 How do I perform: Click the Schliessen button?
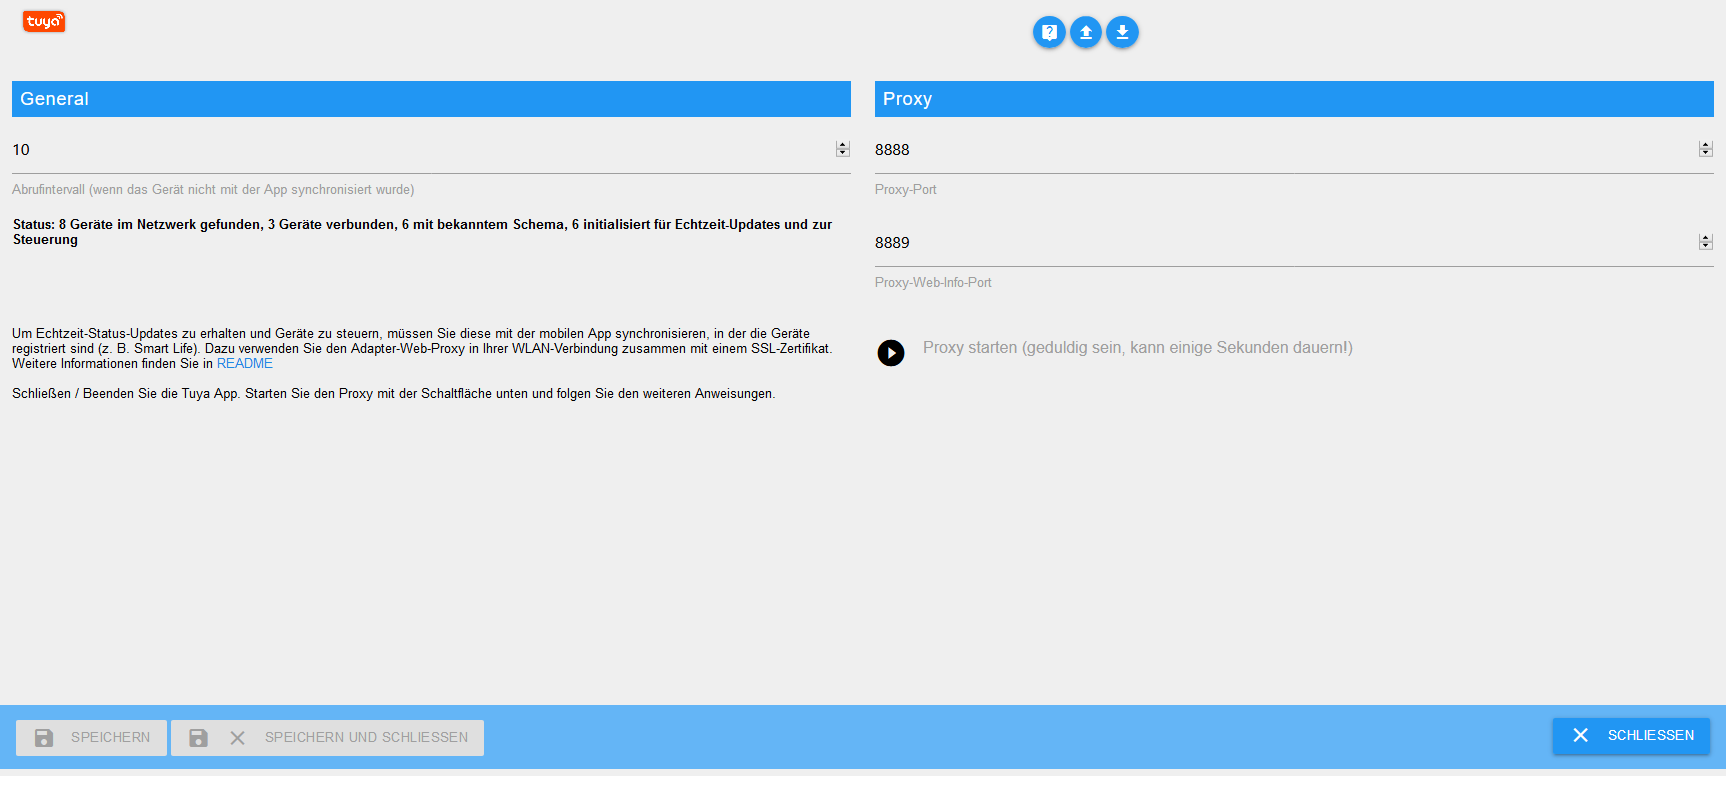(x=1631, y=736)
